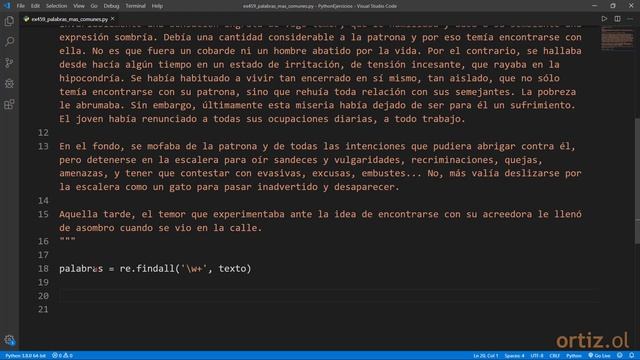Open the File menu
Image resolution: width=640 pixels, height=360 pixels.
(x=20, y=6)
